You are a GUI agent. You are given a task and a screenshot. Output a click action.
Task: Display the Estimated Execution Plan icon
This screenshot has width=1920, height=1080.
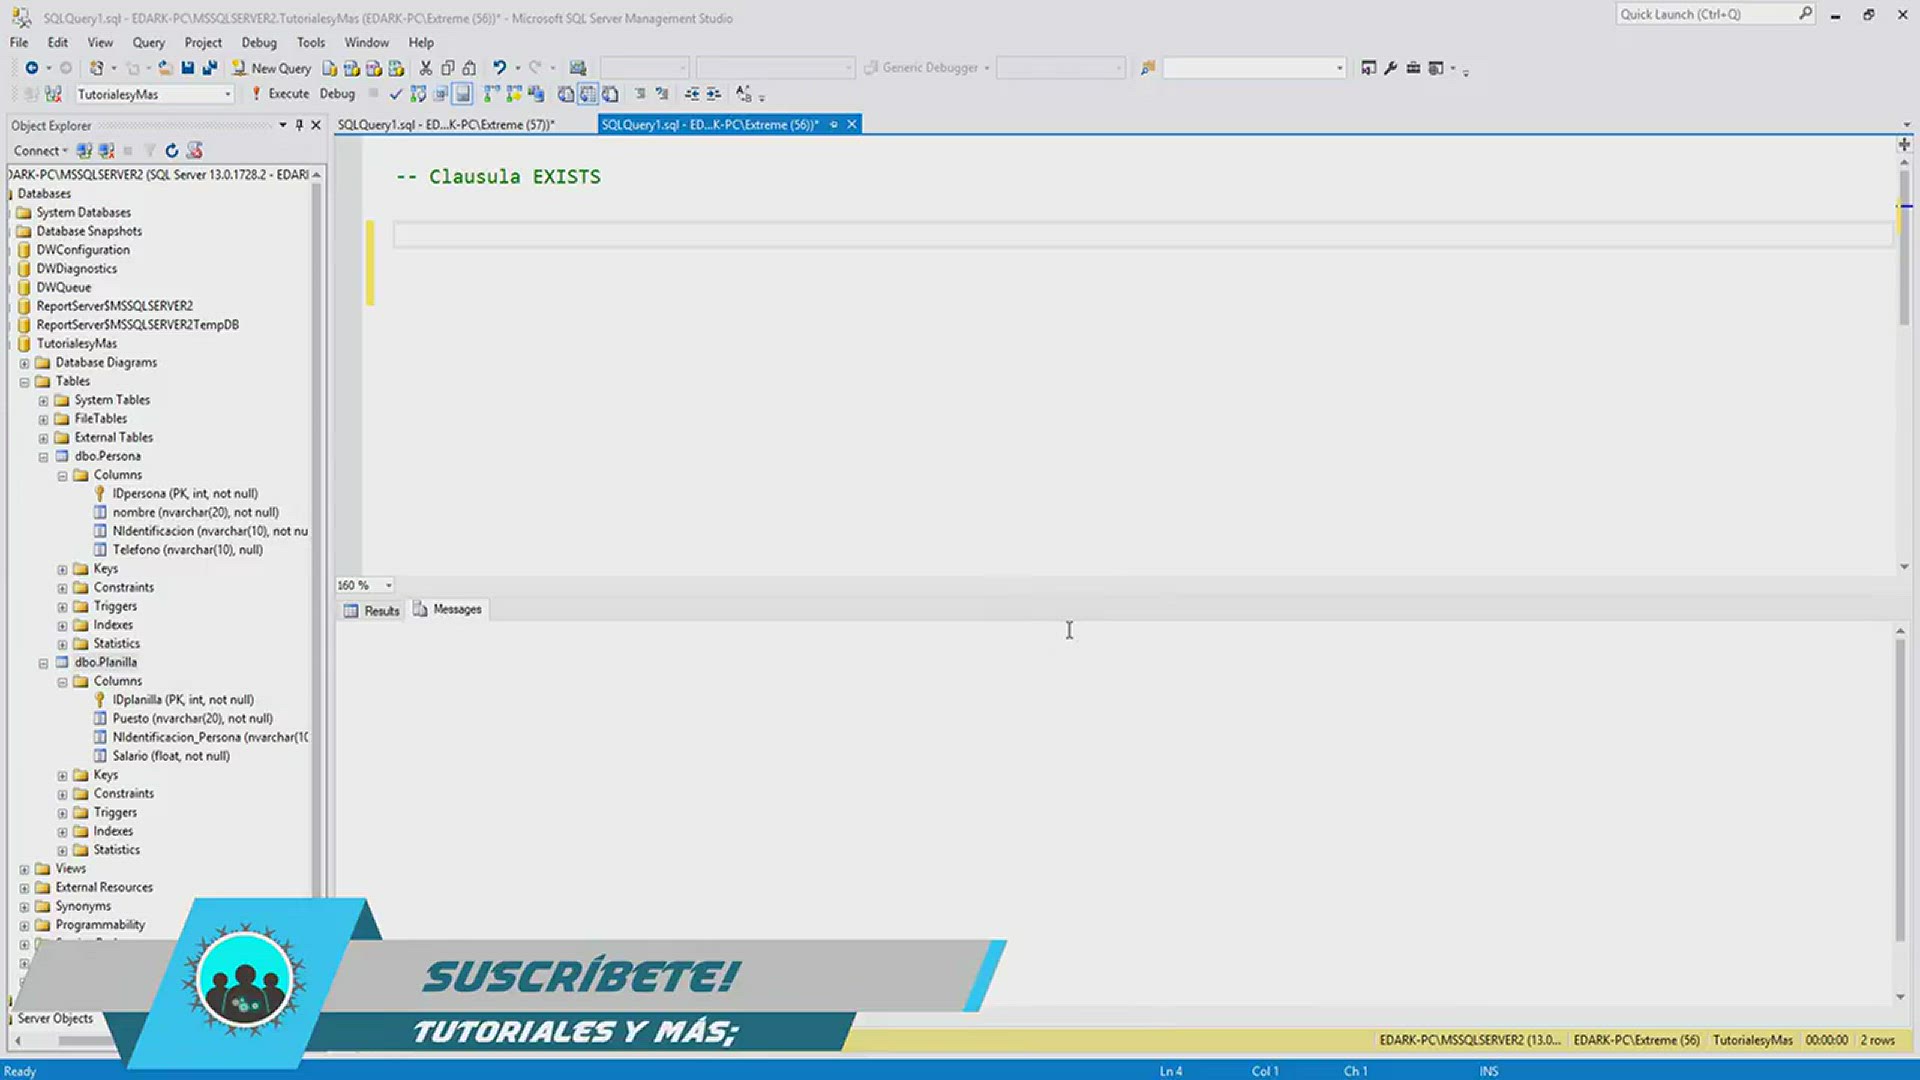pos(418,94)
